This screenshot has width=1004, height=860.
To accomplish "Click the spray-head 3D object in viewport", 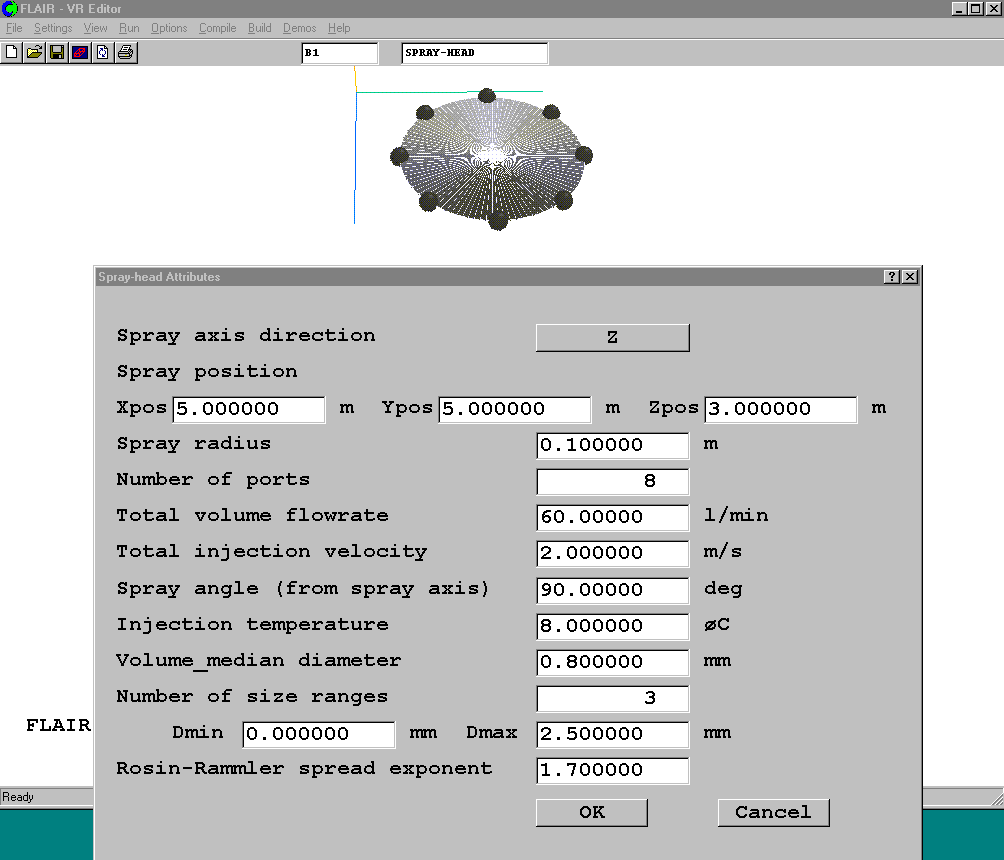I will click(x=492, y=158).
